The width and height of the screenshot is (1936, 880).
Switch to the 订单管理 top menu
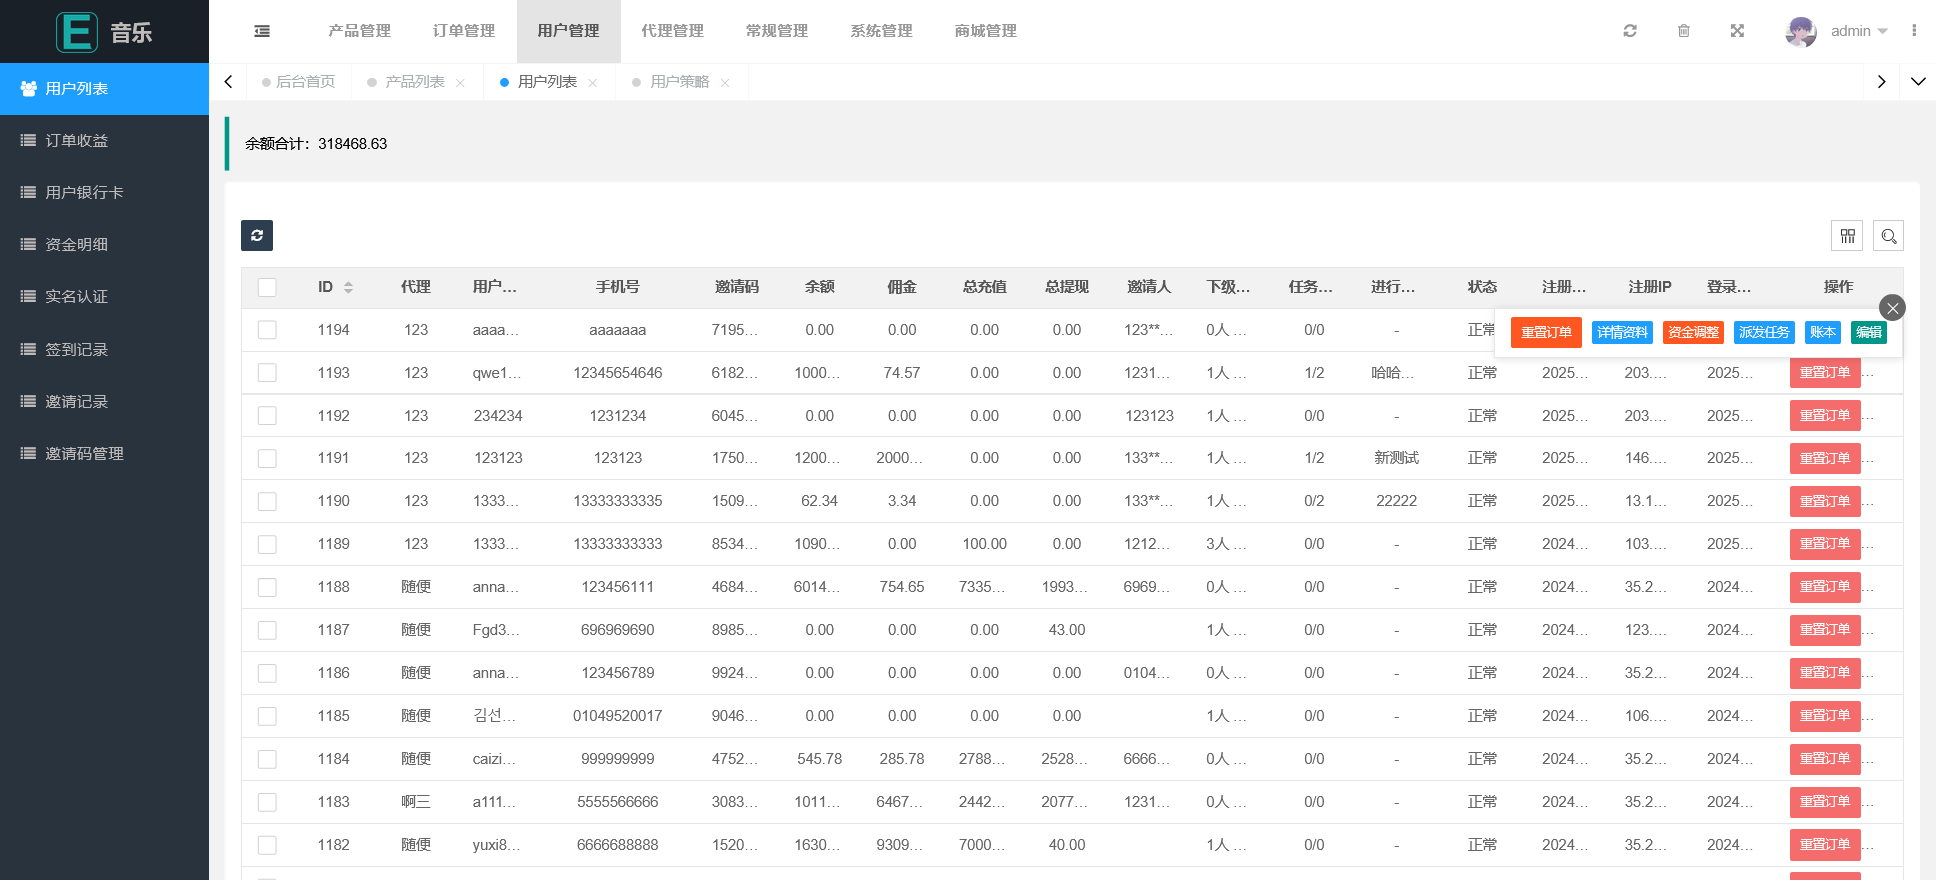click(464, 31)
